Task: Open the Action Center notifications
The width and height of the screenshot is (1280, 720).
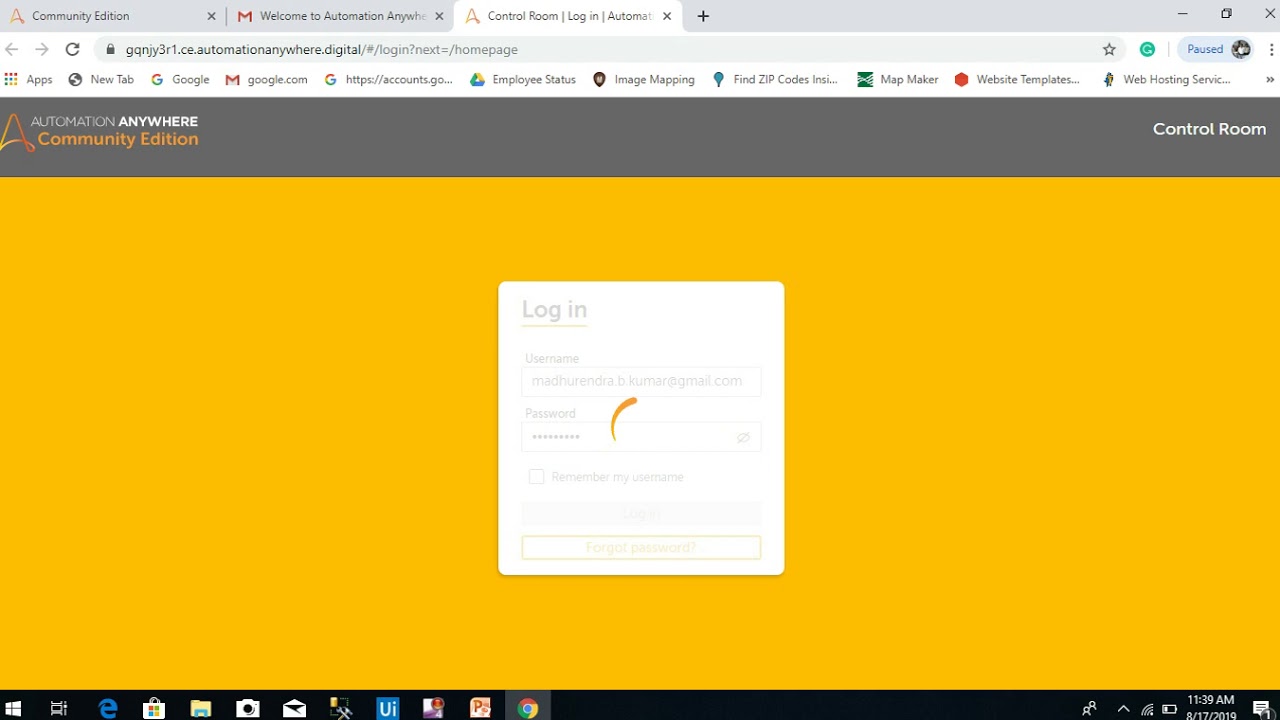Action: click(x=1261, y=709)
